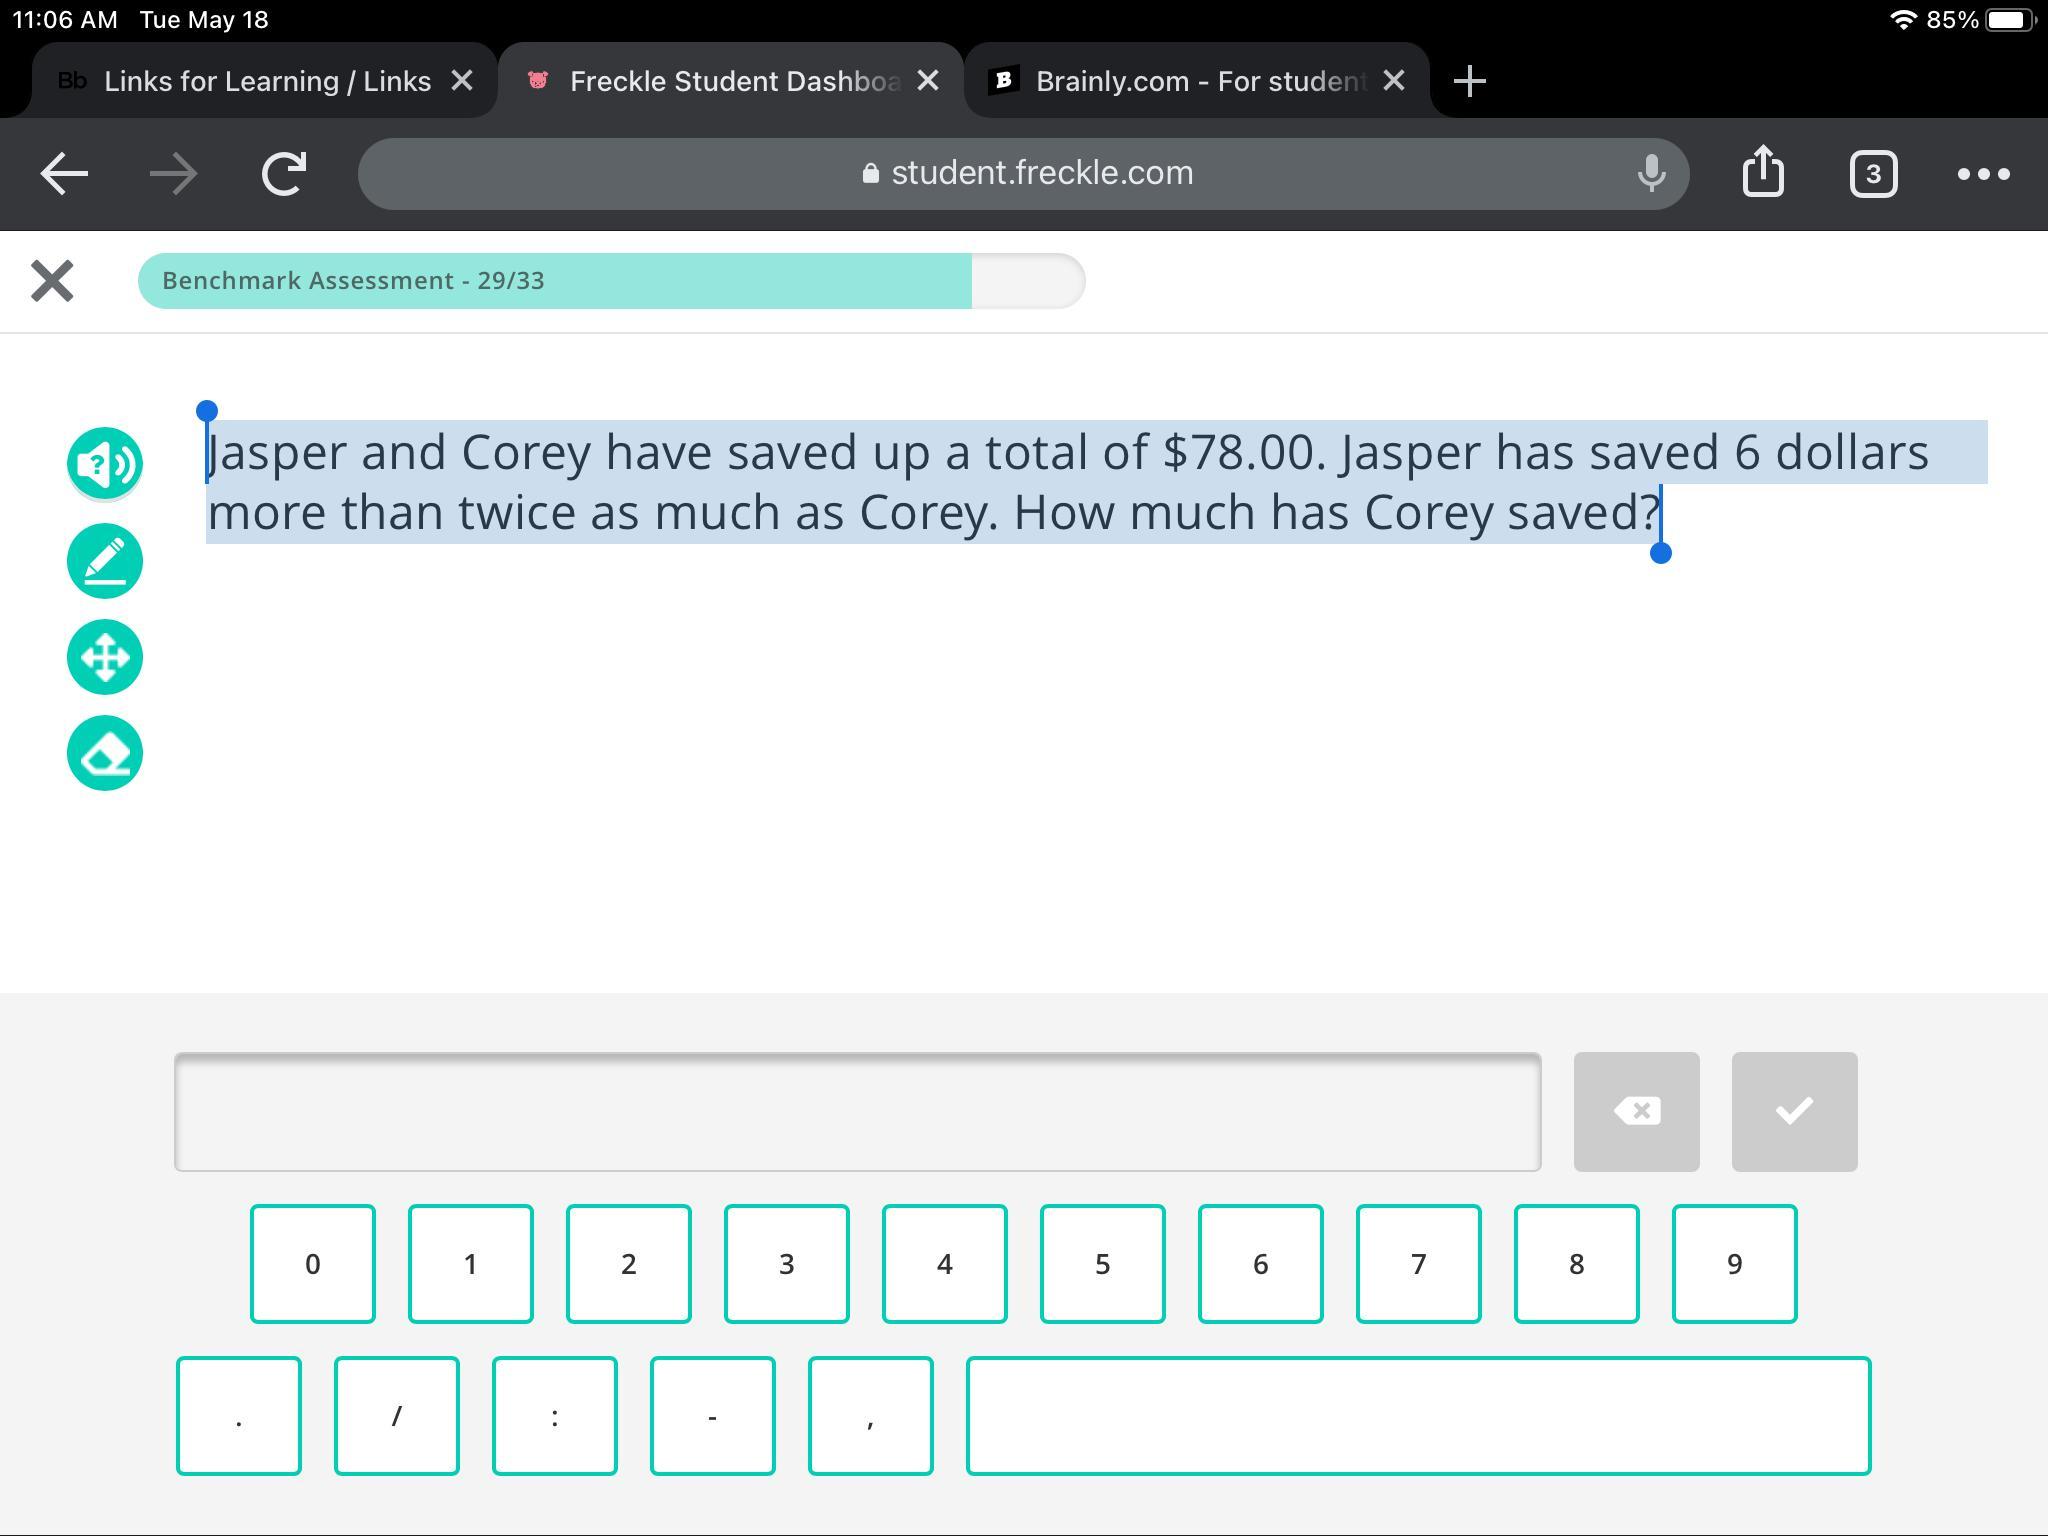Image resolution: width=2048 pixels, height=1536 pixels.
Task: Select the eraser tool
Action: (x=105, y=753)
